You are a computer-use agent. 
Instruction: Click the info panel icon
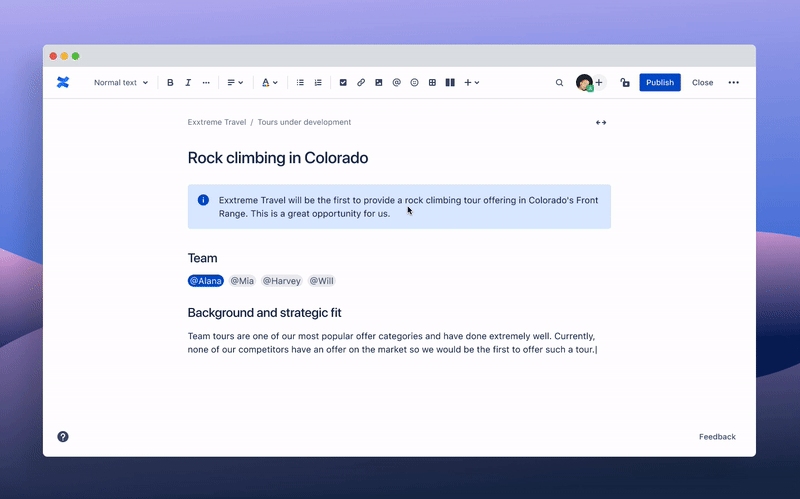(x=203, y=200)
